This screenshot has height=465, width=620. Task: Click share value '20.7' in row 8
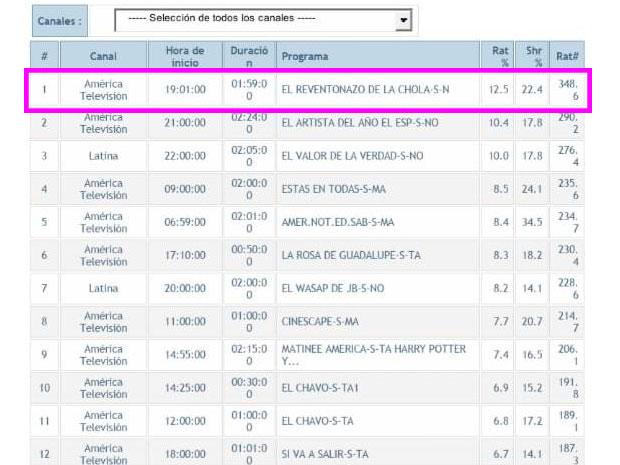[x=532, y=321]
